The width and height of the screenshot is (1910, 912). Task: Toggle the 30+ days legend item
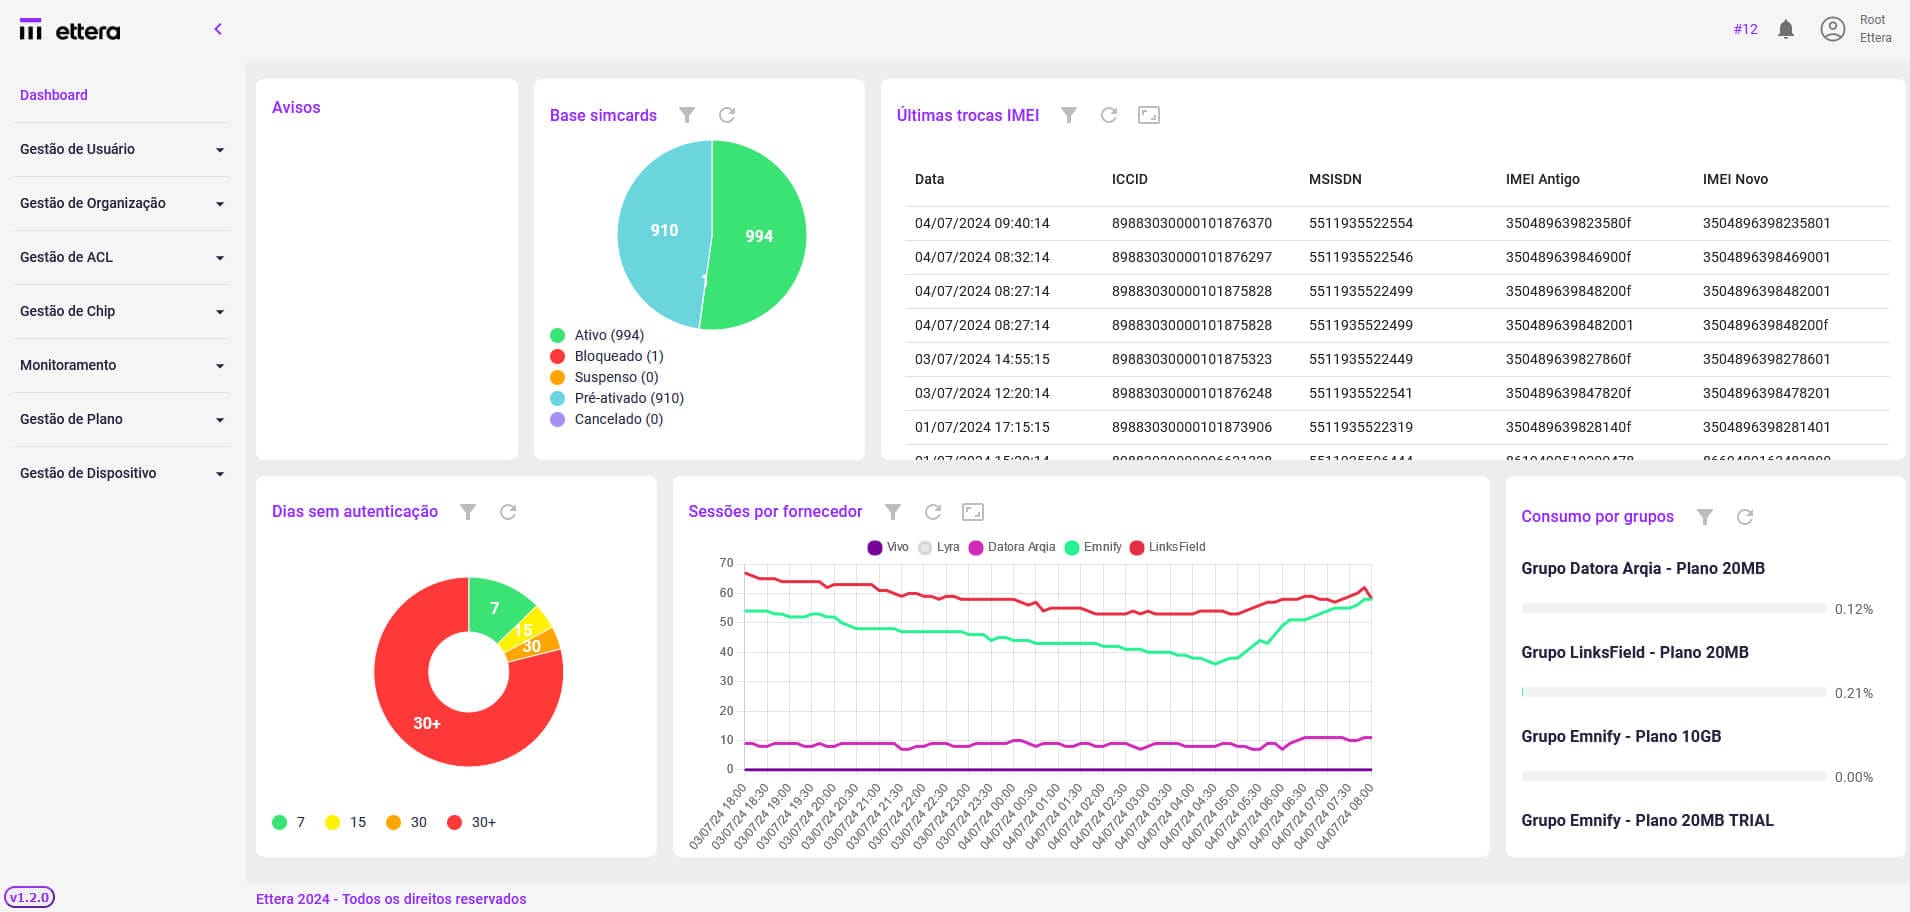471,822
